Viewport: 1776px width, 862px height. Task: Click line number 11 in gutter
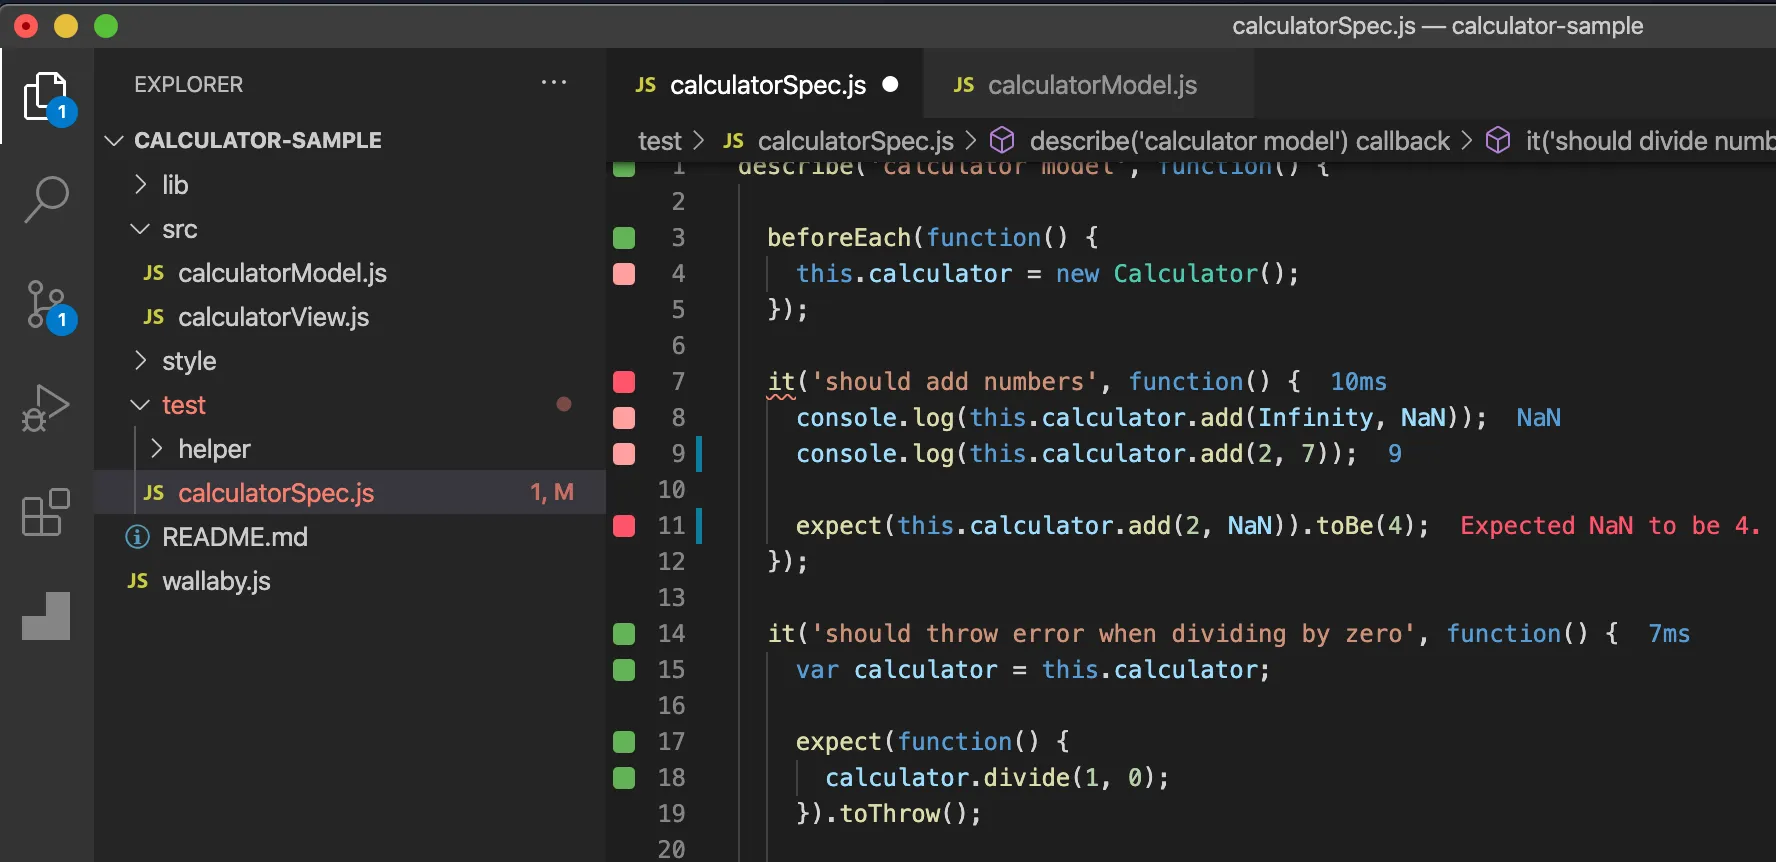tap(672, 525)
